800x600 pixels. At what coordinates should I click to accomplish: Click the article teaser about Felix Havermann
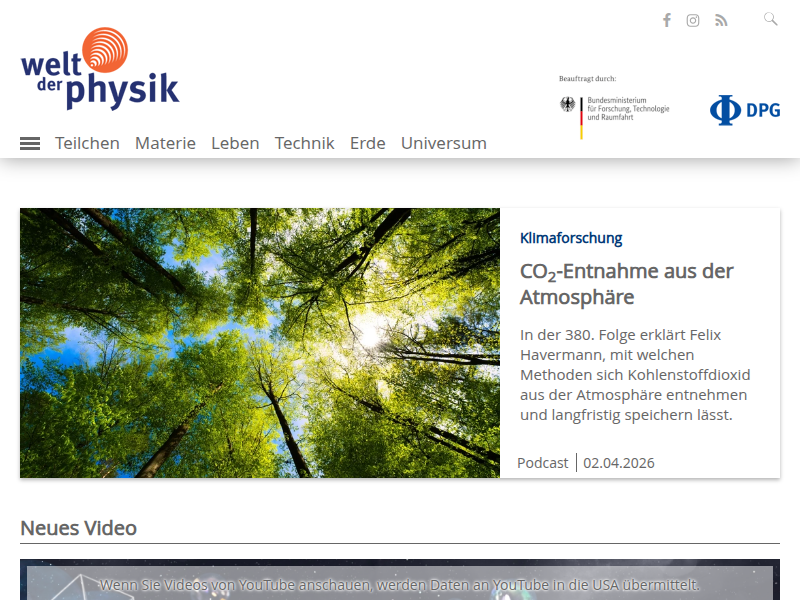pyautogui.click(x=634, y=374)
